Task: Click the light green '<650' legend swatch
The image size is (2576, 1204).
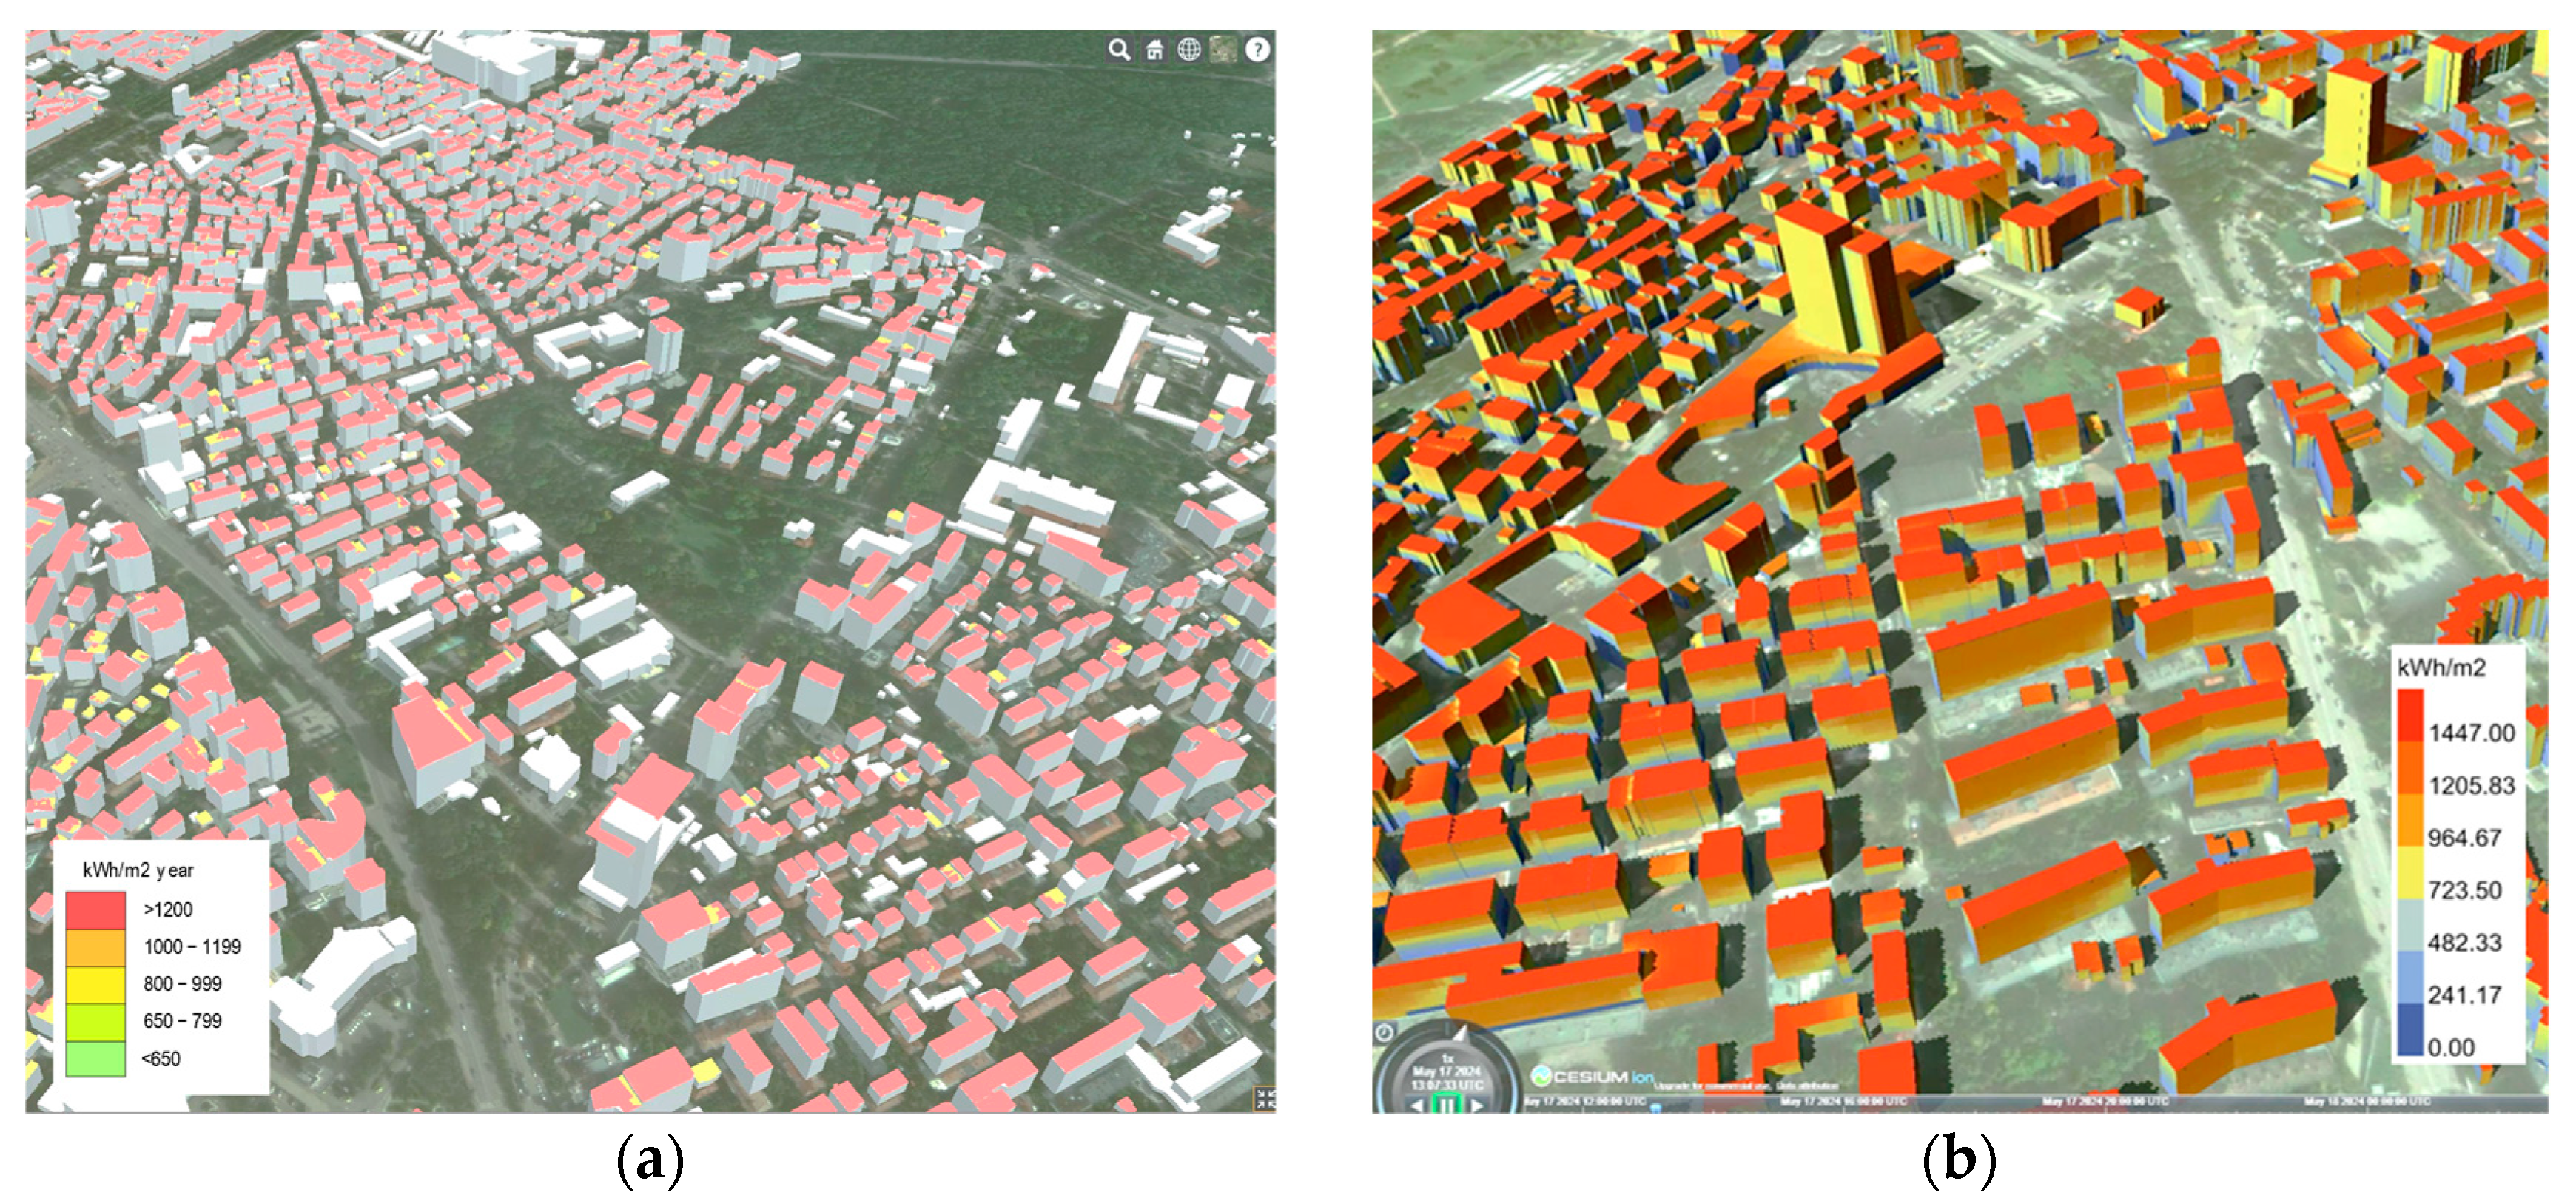Action: (x=96, y=1058)
